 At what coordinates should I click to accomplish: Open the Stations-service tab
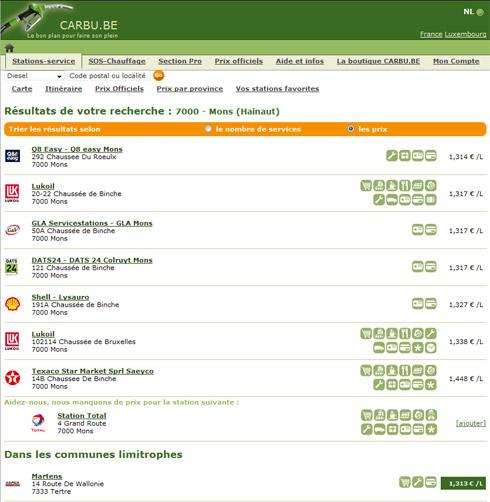pyautogui.click(x=44, y=61)
